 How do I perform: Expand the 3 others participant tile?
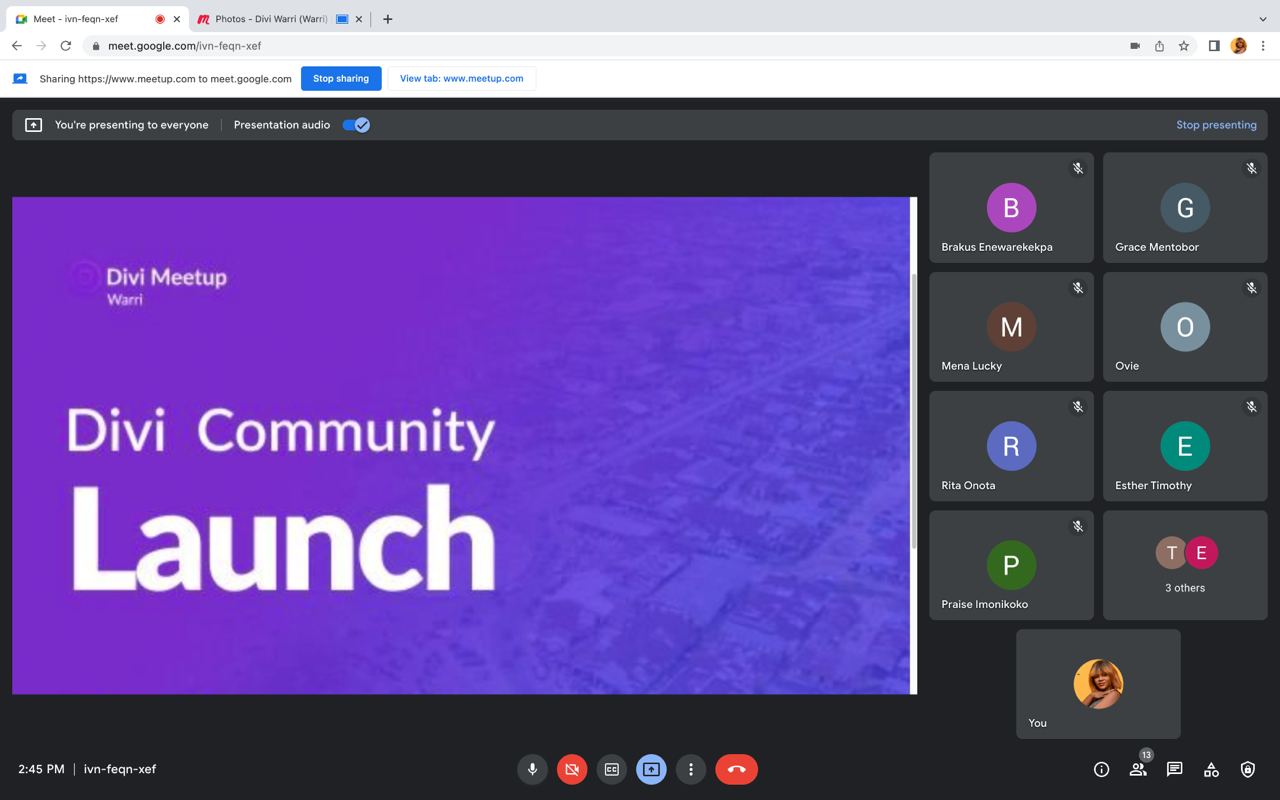coord(1184,564)
